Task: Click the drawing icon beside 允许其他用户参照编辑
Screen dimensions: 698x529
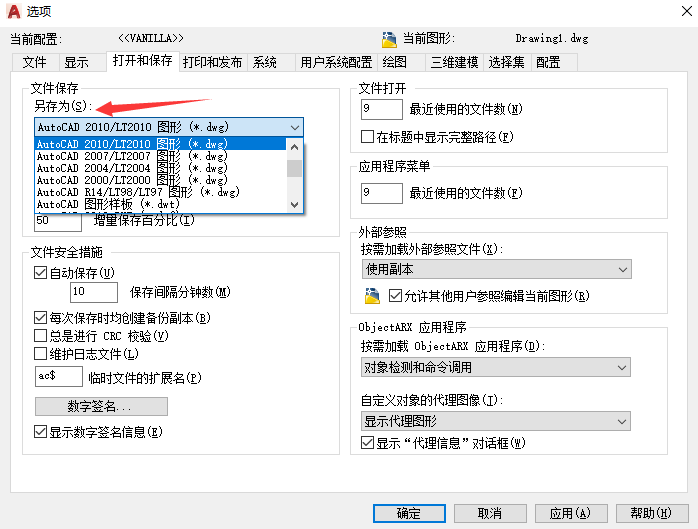Action: [x=372, y=296]
